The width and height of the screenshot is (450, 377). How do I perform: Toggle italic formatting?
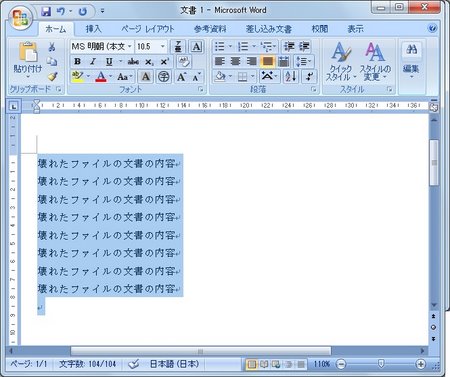click(93, 62)
